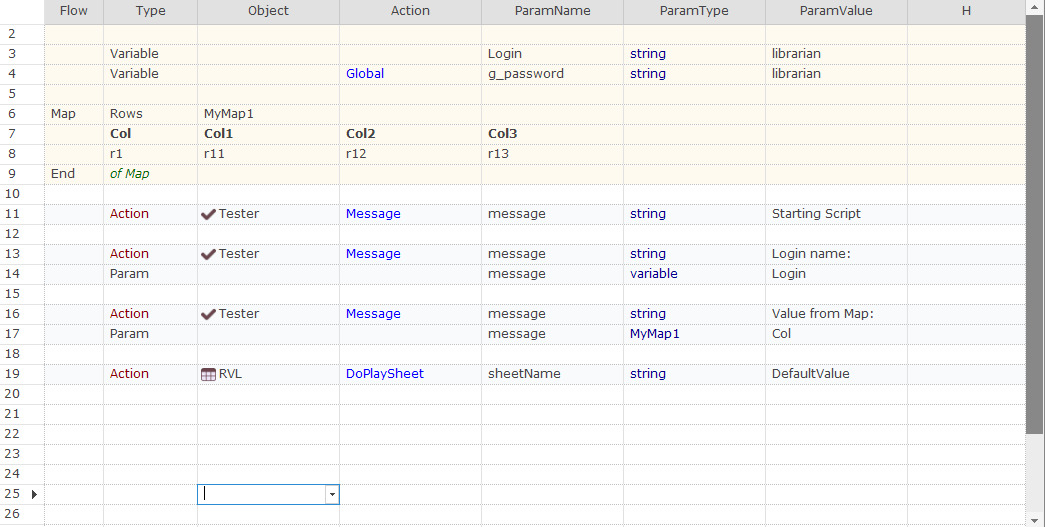The width and height of the screenshot is (1045, 527).
Task: Click the Tester checkmark icon in row 11
Action: [208, 214]
